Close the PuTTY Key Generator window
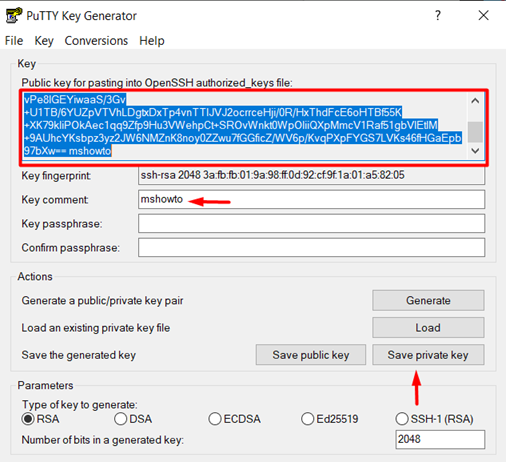 coord(484,15)
